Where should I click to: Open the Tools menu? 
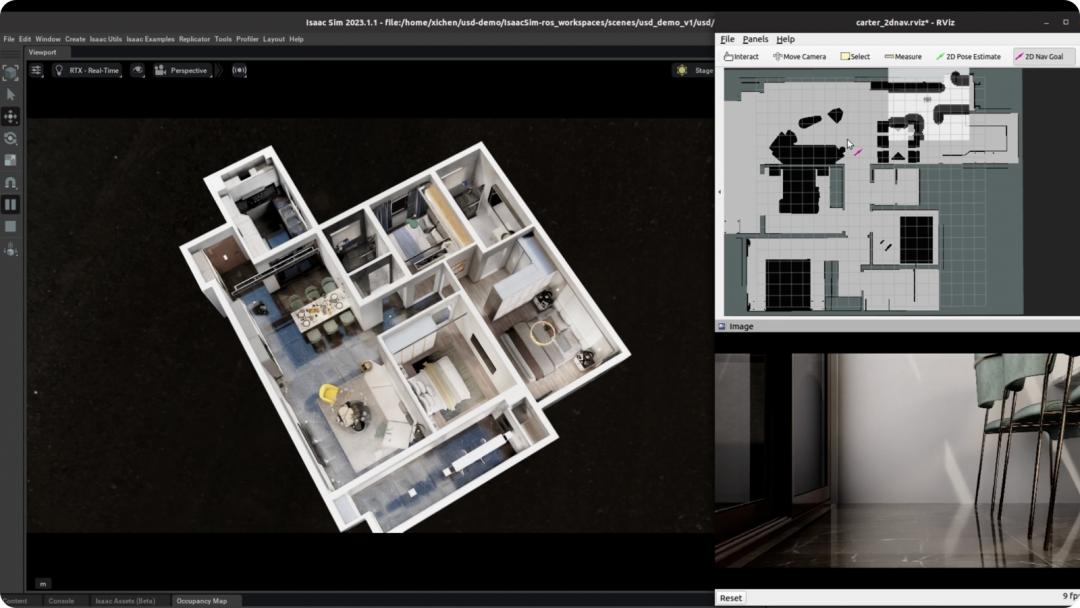(x=223, y=39)
